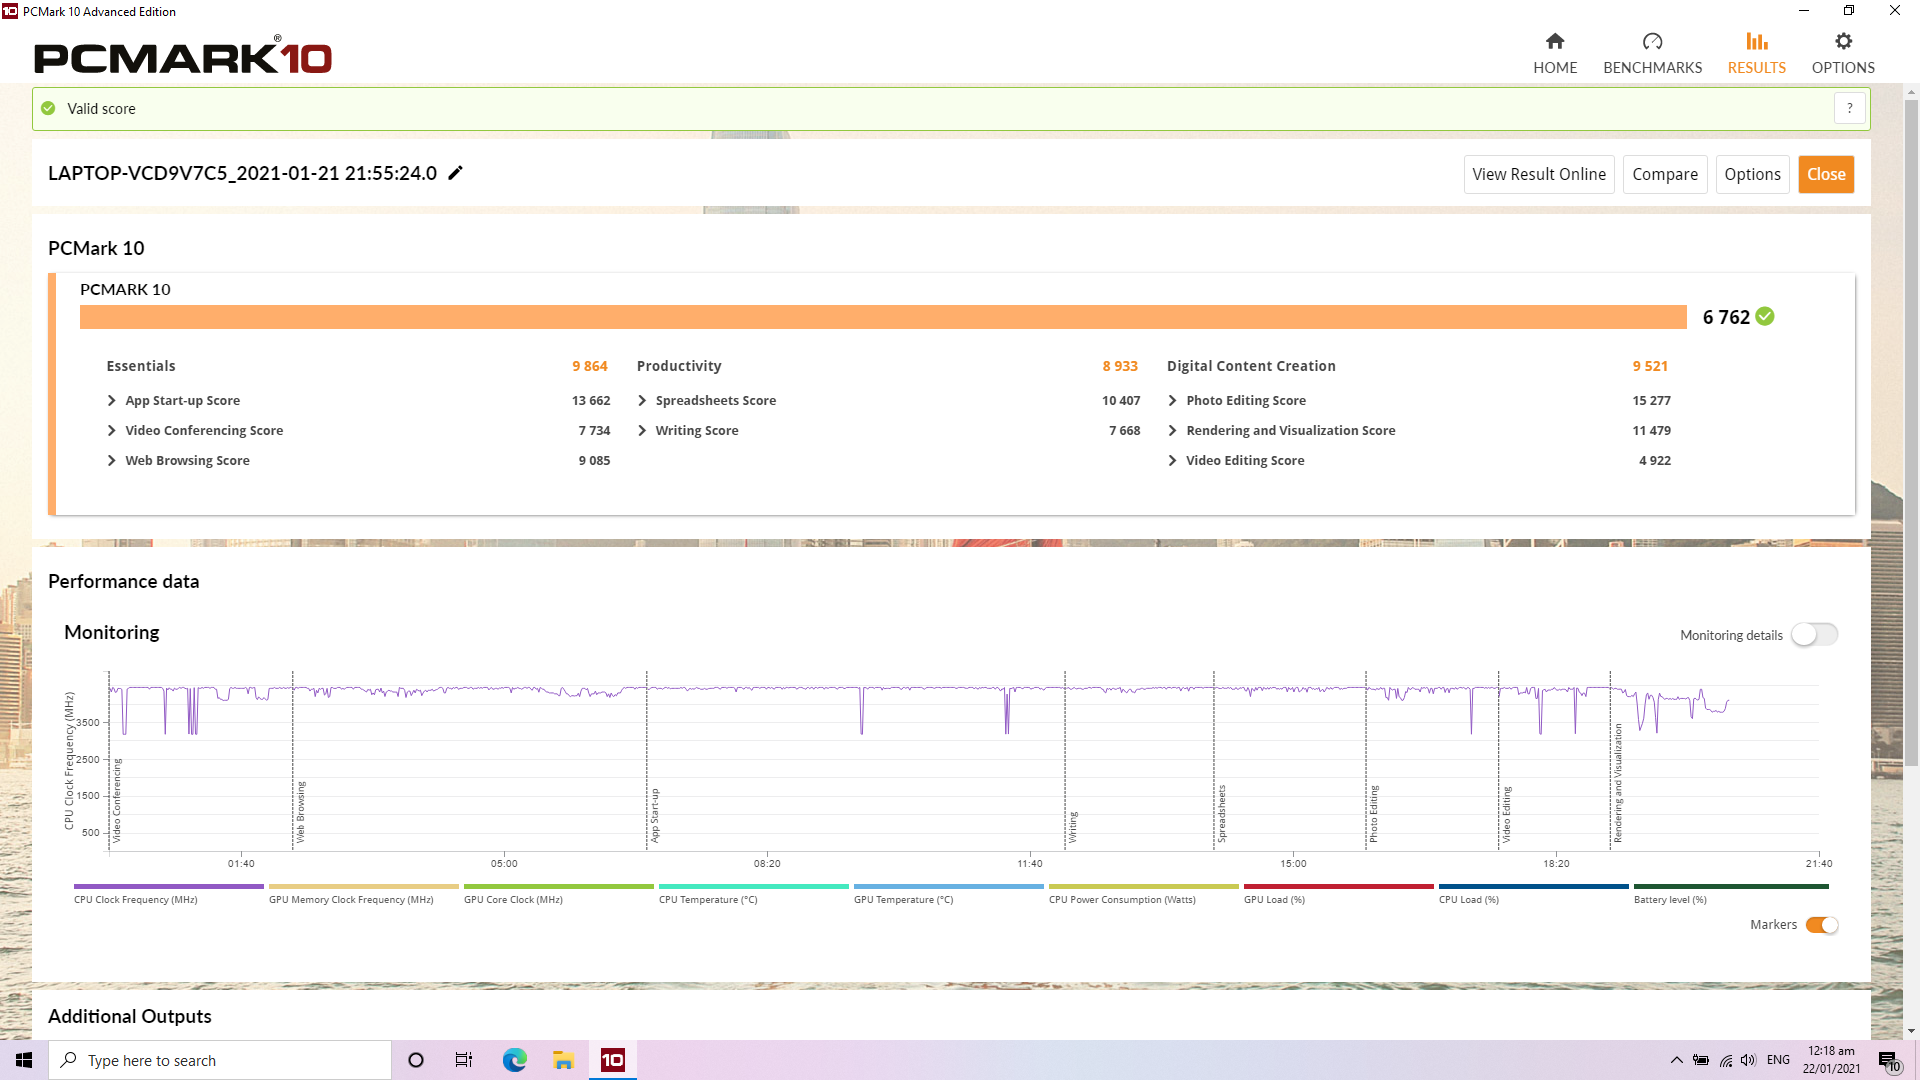Image resolution: width=1920 pixels, height=1080 pixels.
Task: Close the result with orange Close button
Action: 1826,174
